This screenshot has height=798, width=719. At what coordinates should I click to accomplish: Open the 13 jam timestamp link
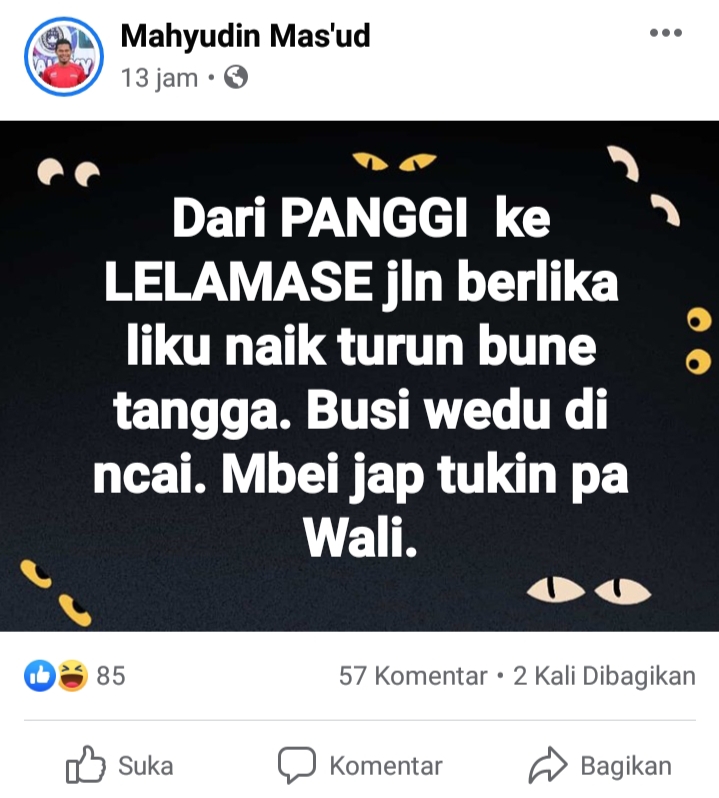[159, 78]
